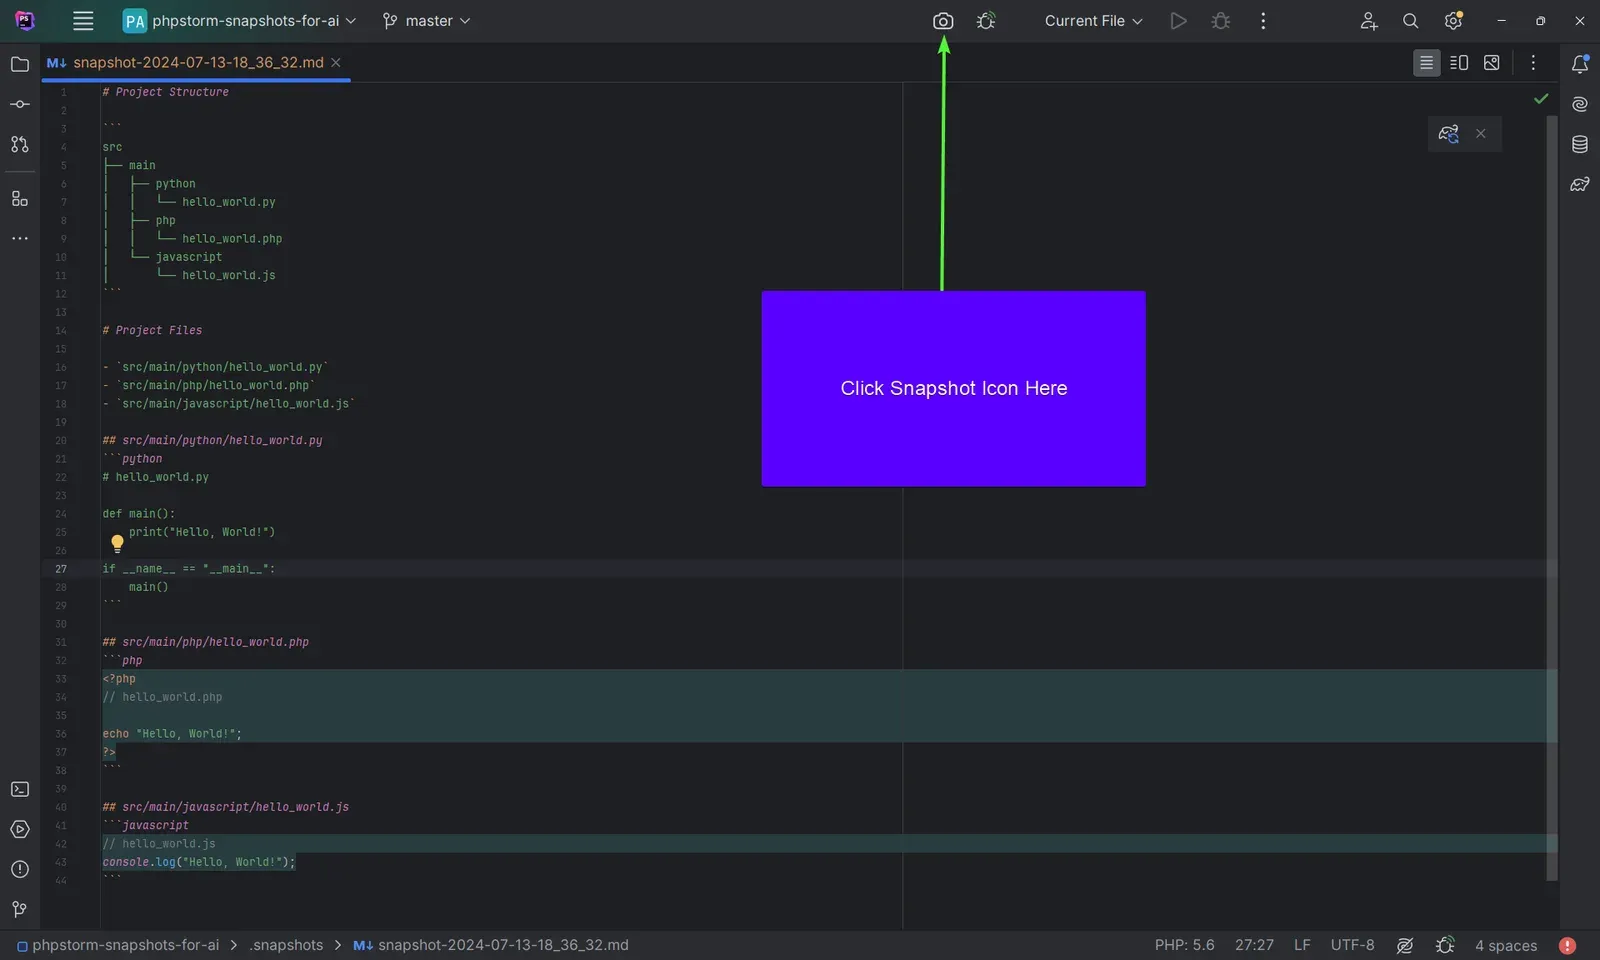
Task: Click the '## src/main/php/hello_world.php' heading
Action: click(206, 643)
